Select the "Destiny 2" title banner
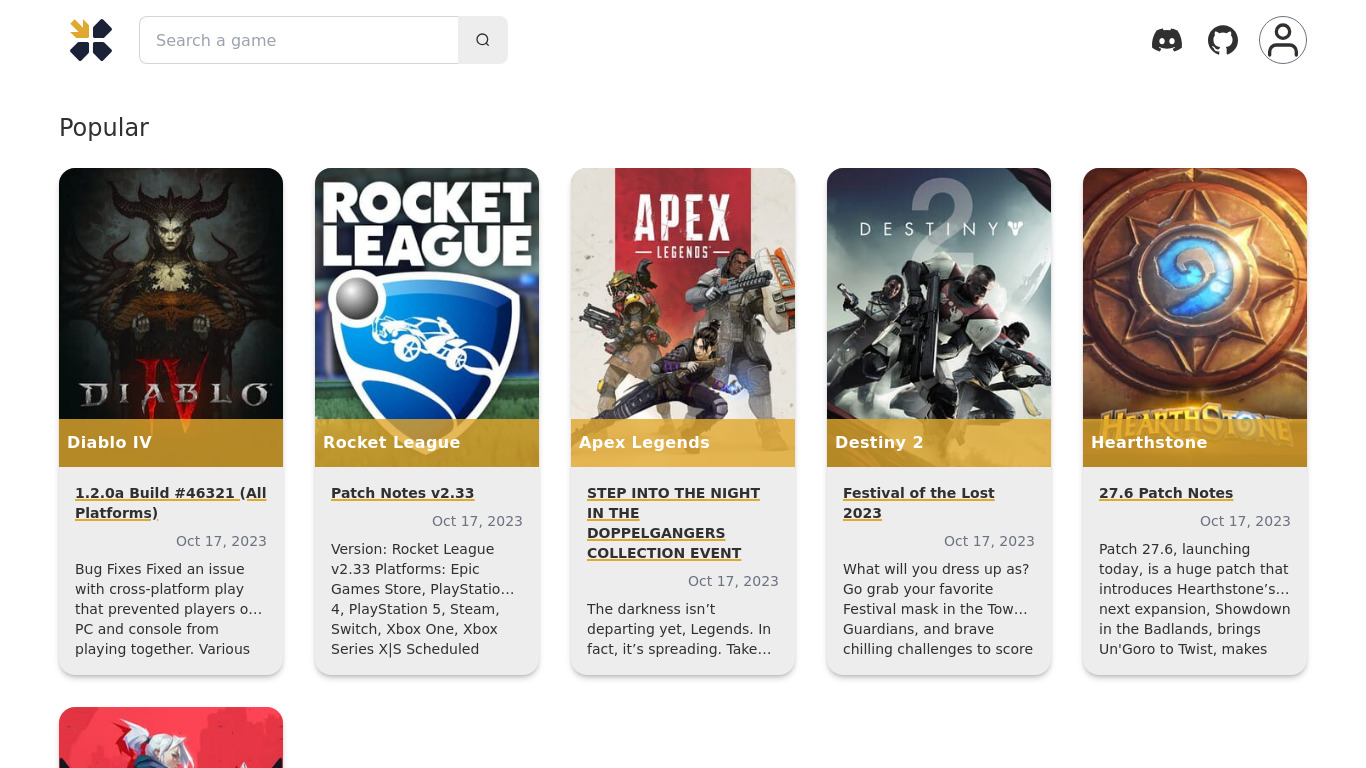The image size is (1366, 768). pyautogui.click(x=939, y=443)
